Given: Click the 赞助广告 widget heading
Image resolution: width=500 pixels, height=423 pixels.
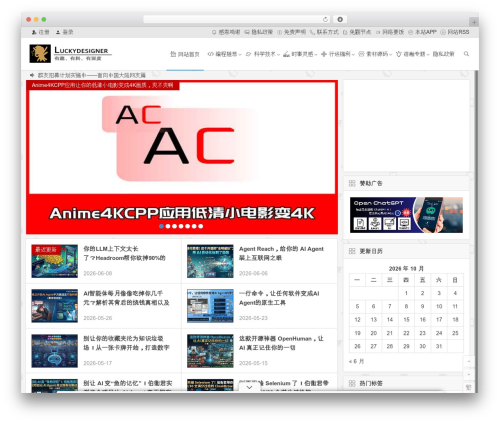Looking at the screenshot, I should pyautogui.click(x=371, y=183).
